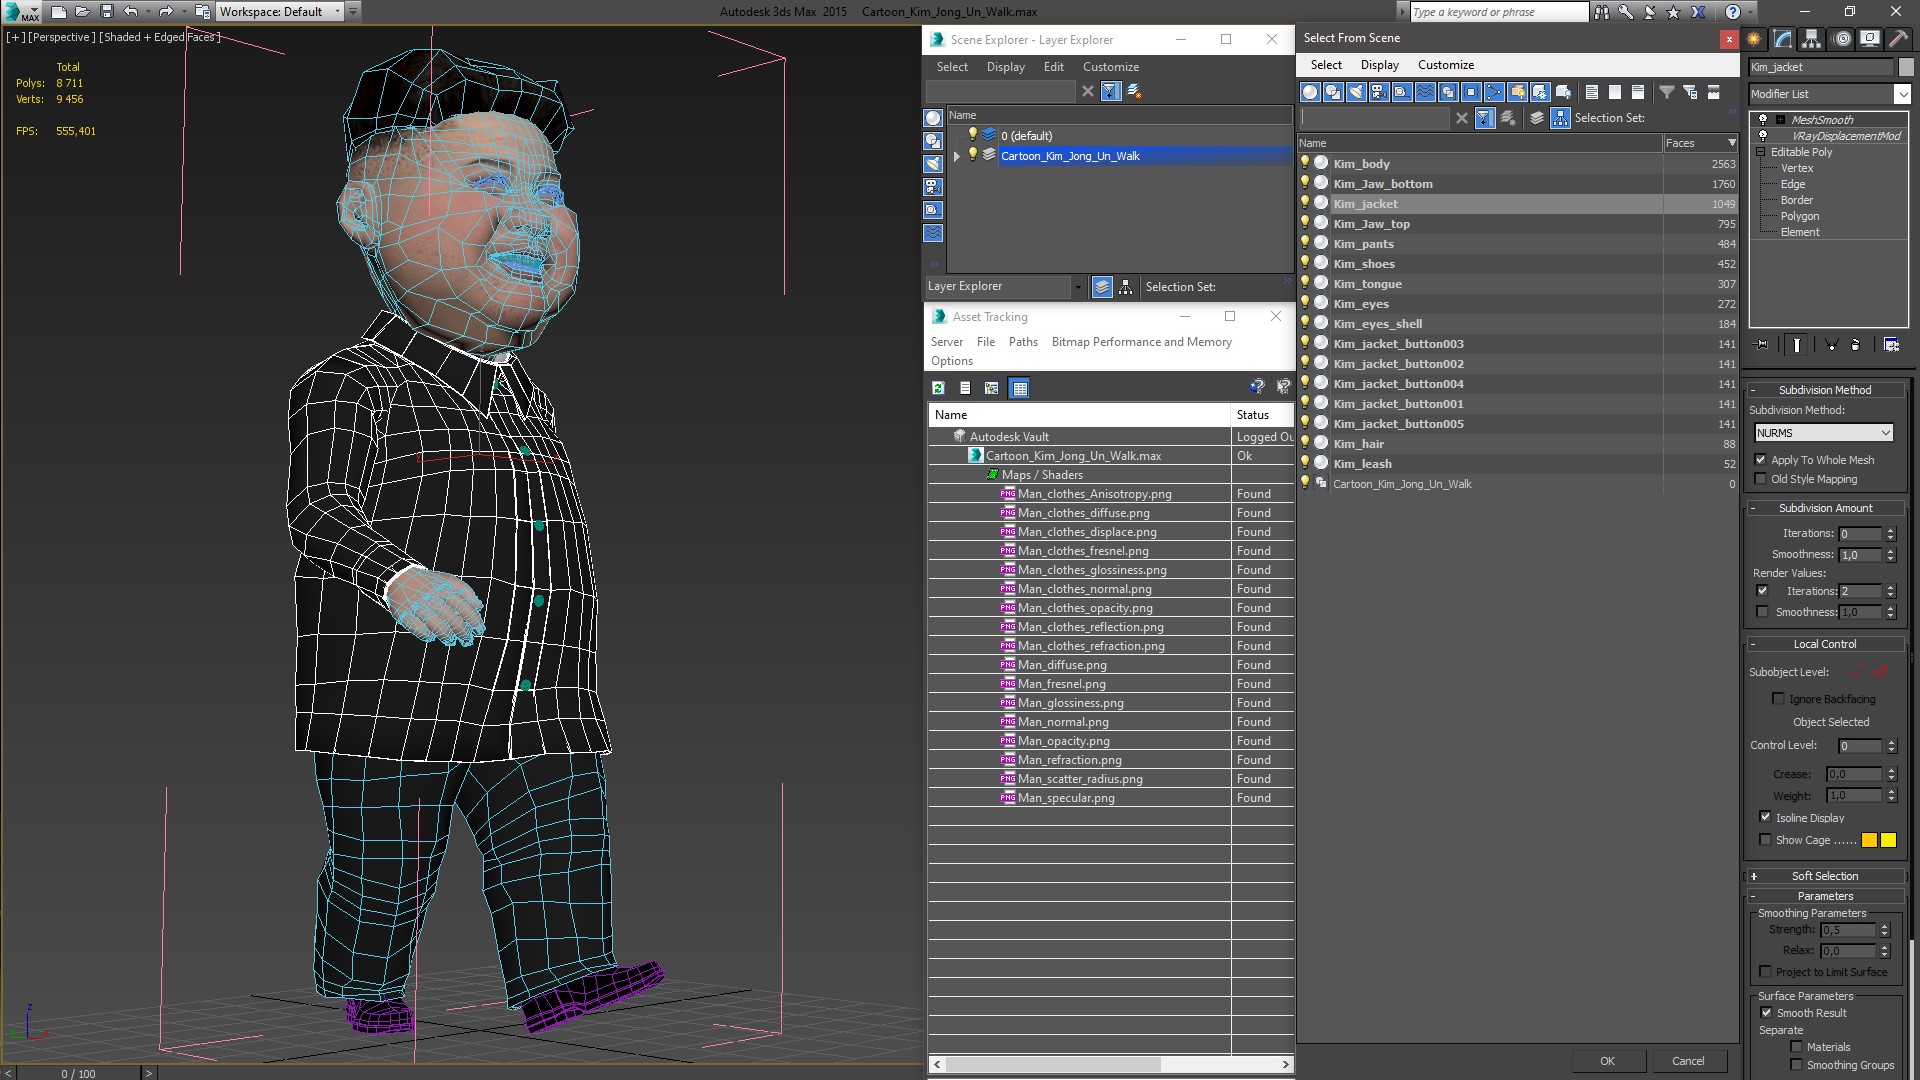Enable Old Style Mapping checkbox

1761,479
